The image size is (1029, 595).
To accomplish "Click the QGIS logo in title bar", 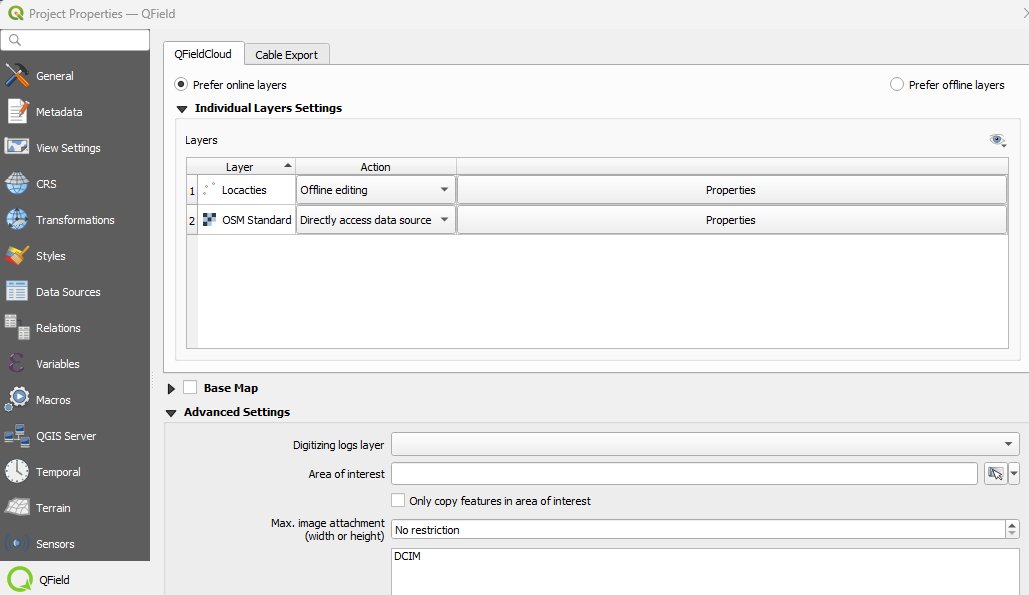I will pos(16,13).
